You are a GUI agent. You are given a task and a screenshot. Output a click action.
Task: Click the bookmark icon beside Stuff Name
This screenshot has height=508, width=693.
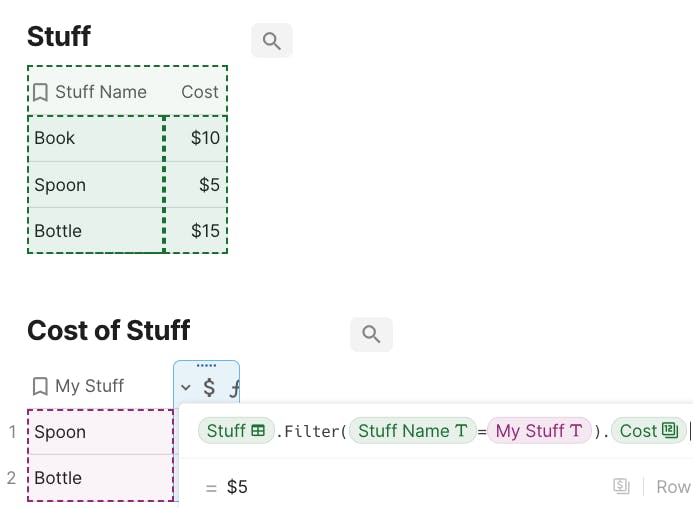tap(40, 92)
